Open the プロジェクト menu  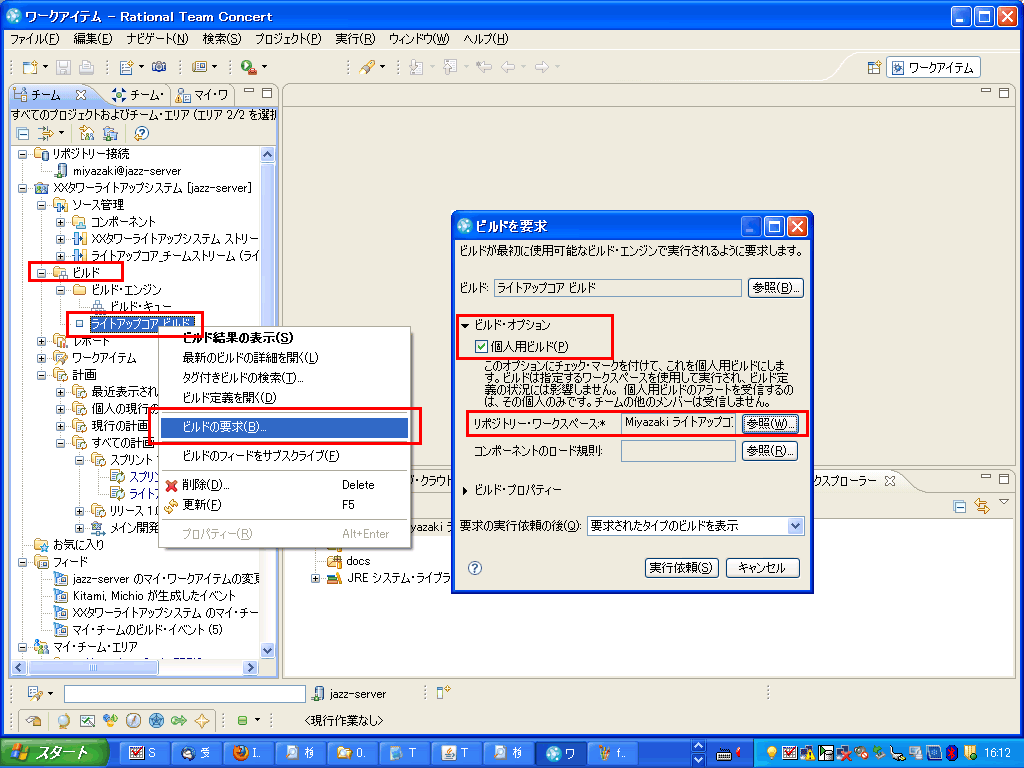pyautogui.click(x=288, y=39)
